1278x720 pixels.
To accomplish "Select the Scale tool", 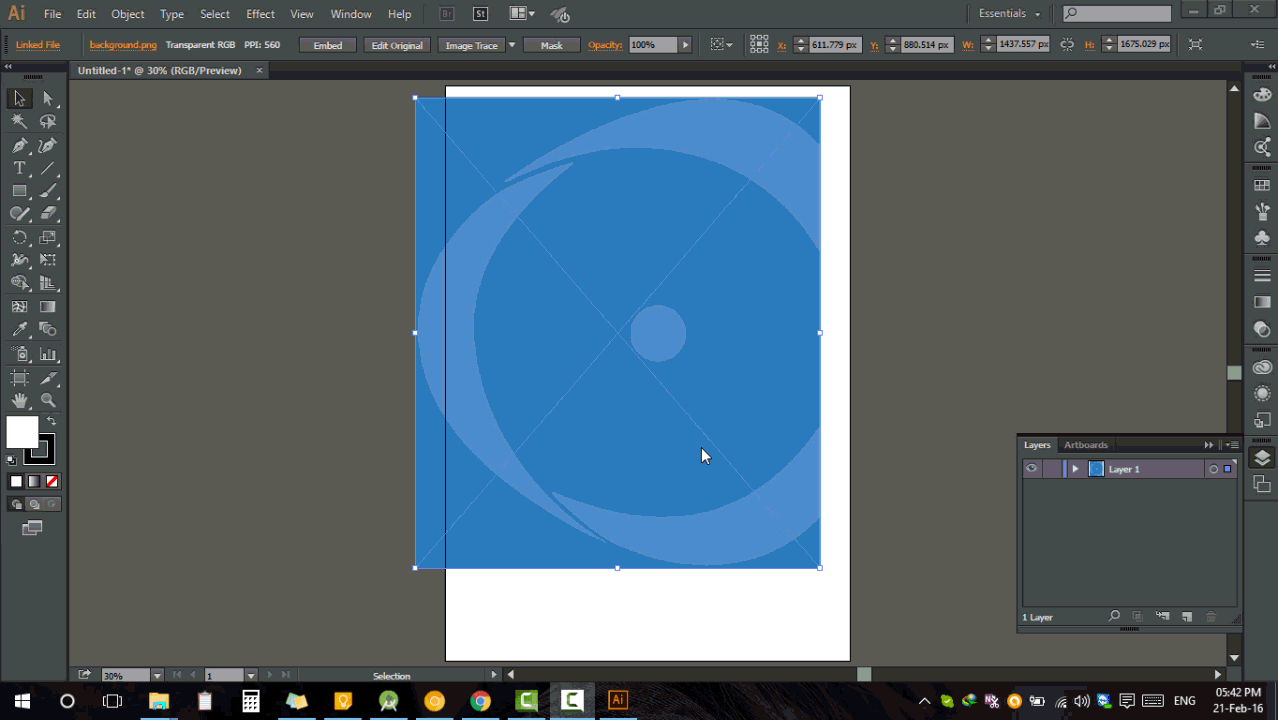I will click(x=48, y=237).
